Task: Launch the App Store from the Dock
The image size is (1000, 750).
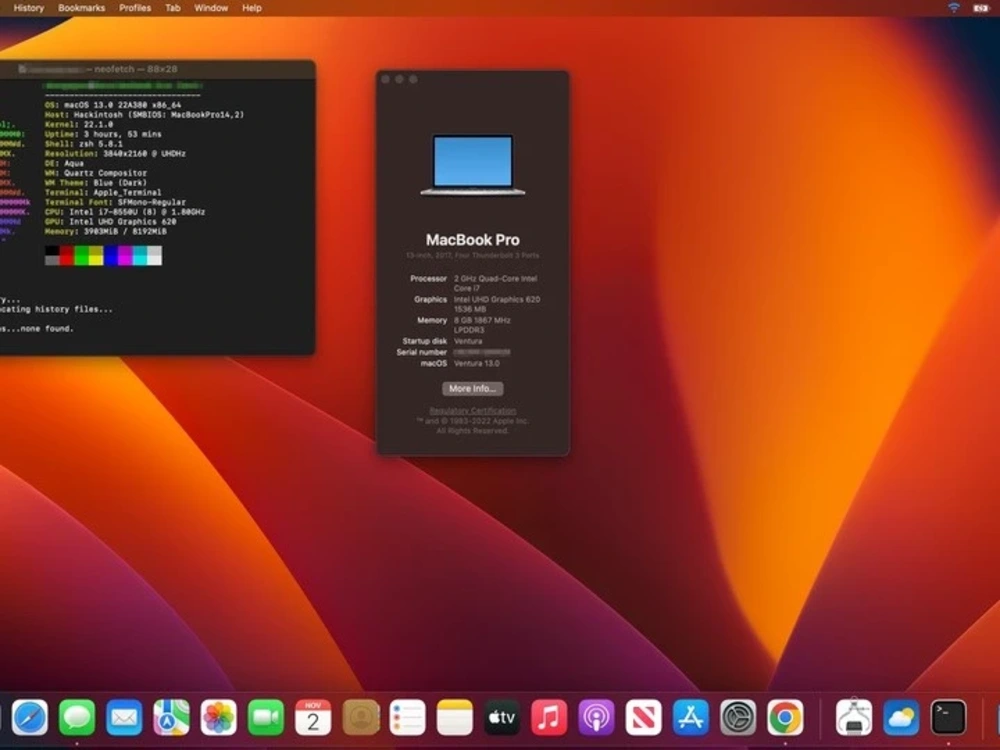Action: pos(691,717)
